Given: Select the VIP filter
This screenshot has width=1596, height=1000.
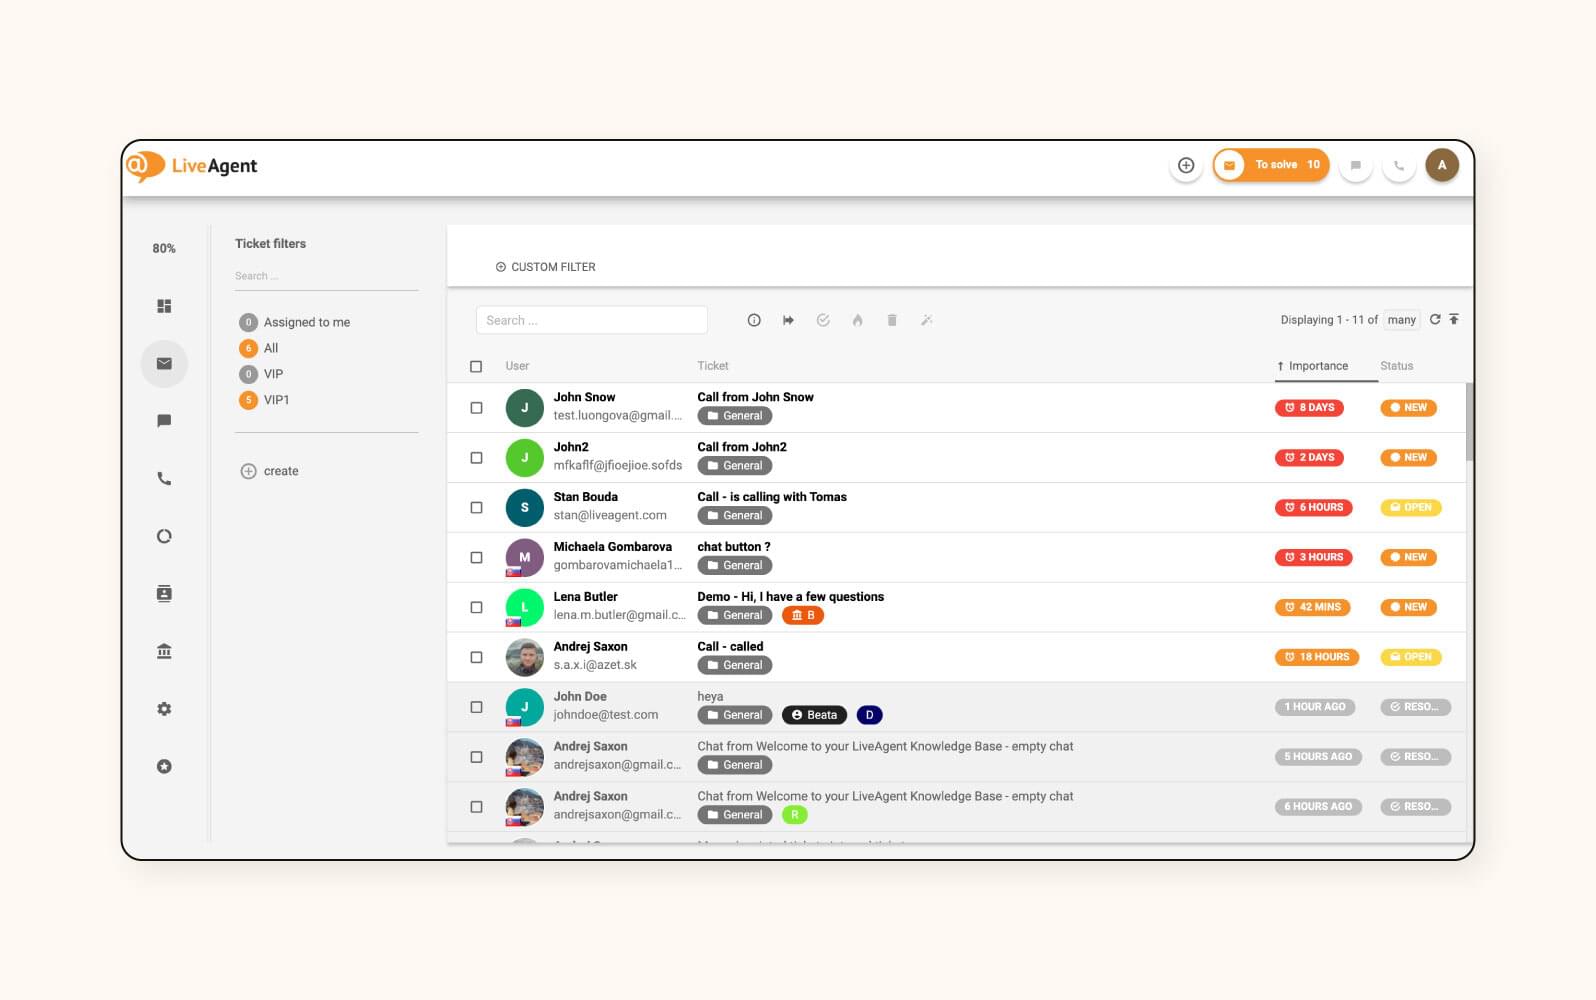Looking at the screenshot, I should pyautogui.click(x=261, y=374).
